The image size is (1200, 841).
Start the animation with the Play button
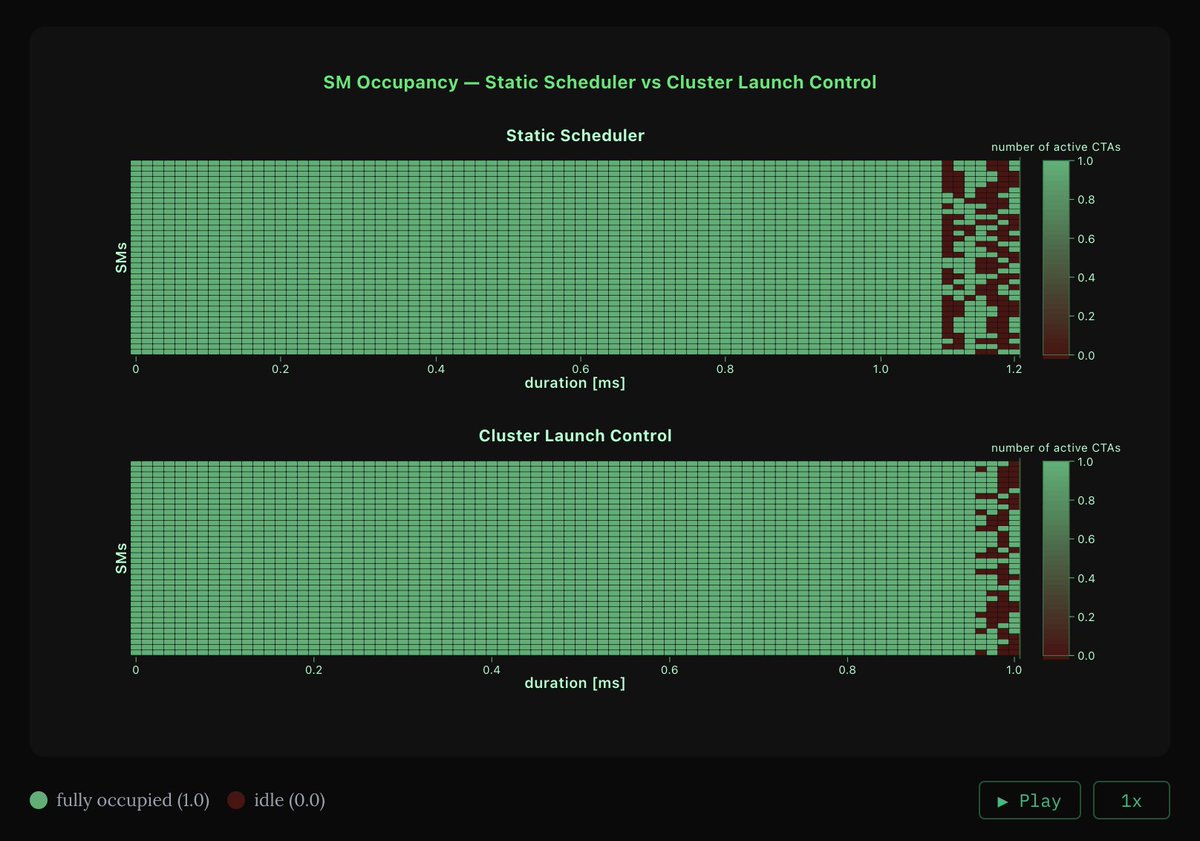1030,801
